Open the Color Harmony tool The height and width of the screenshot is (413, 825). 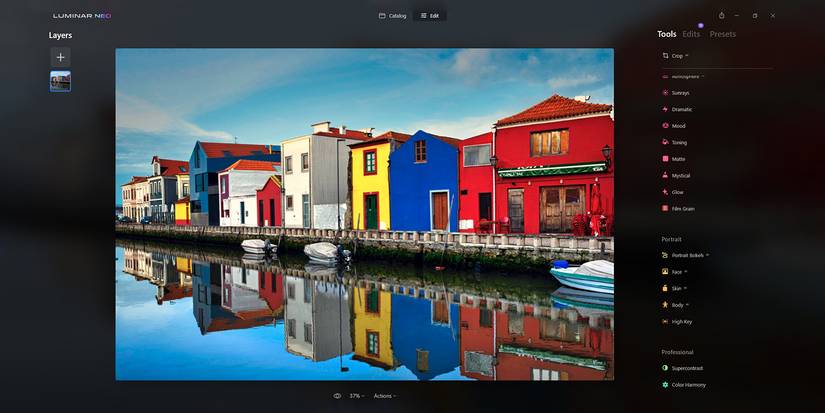(x=684, y=385)
